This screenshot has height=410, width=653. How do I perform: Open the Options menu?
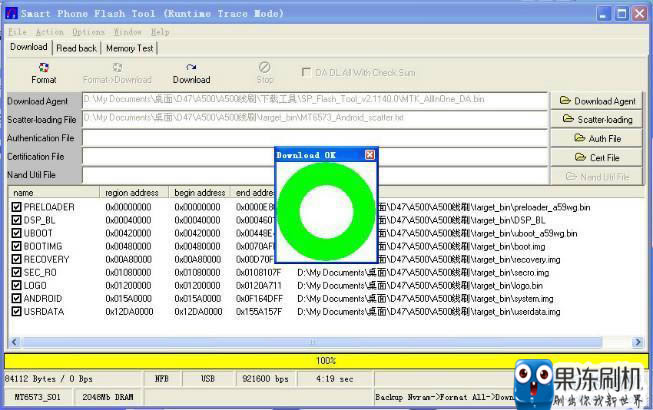point(88,32)
